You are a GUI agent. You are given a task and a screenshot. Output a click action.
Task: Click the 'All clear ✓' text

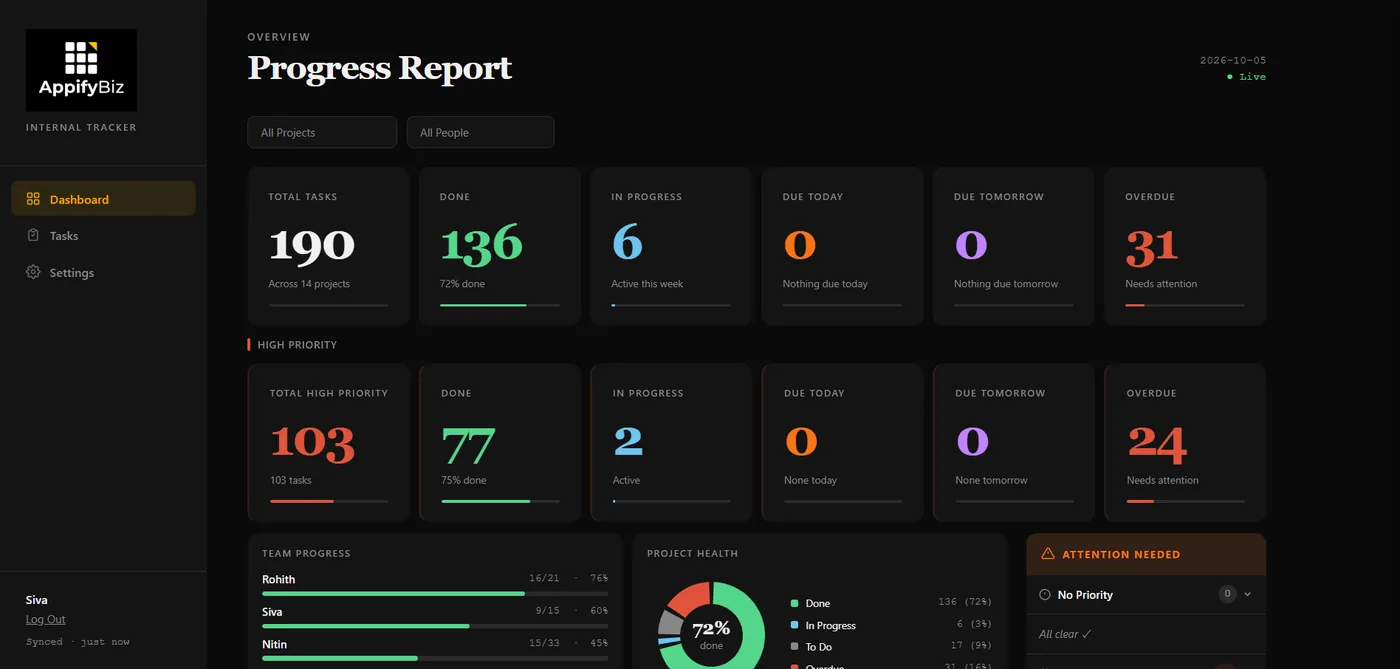[x=1065, y=634]
